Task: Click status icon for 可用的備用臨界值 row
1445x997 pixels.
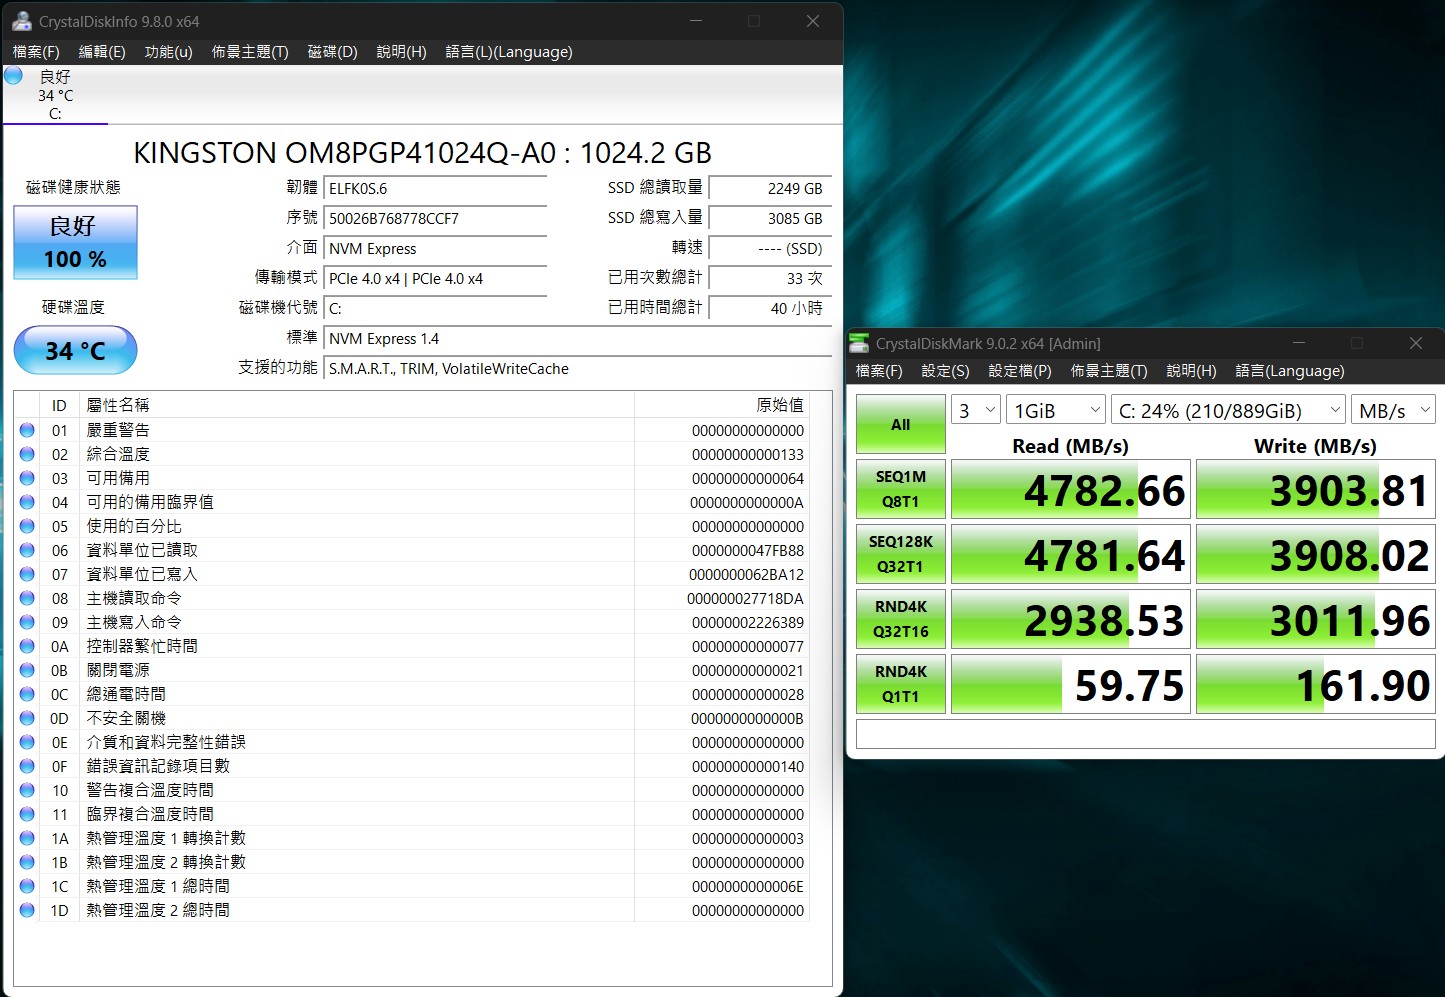Action: (x=27, y=502)
